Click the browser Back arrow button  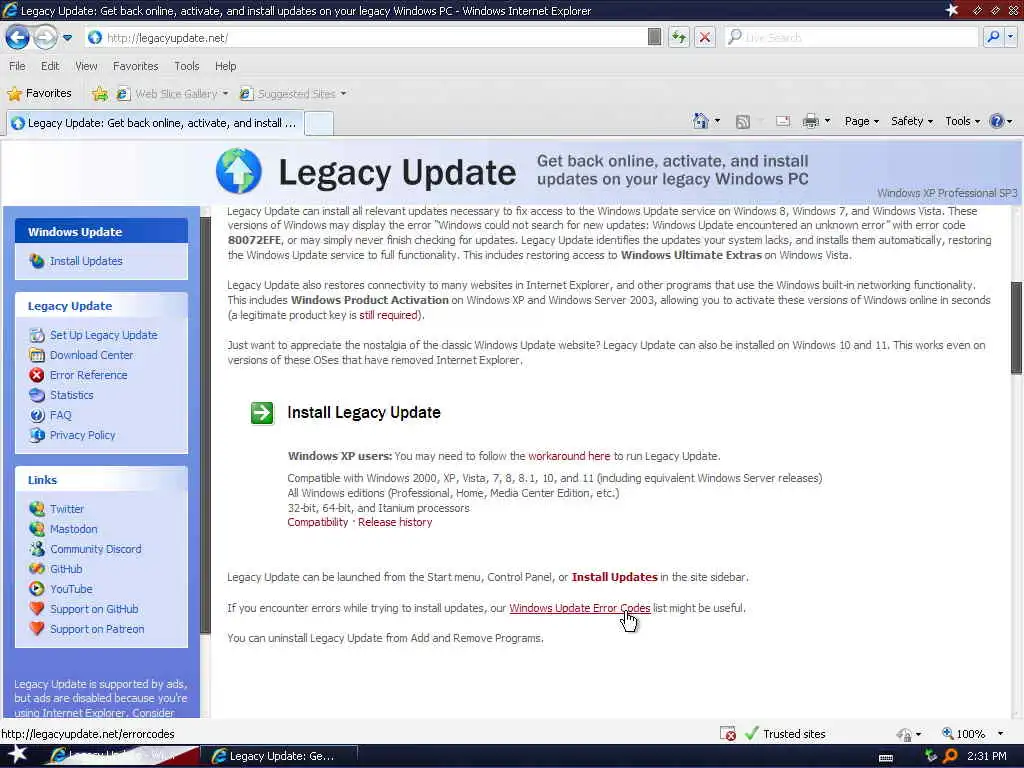[18, 37]
